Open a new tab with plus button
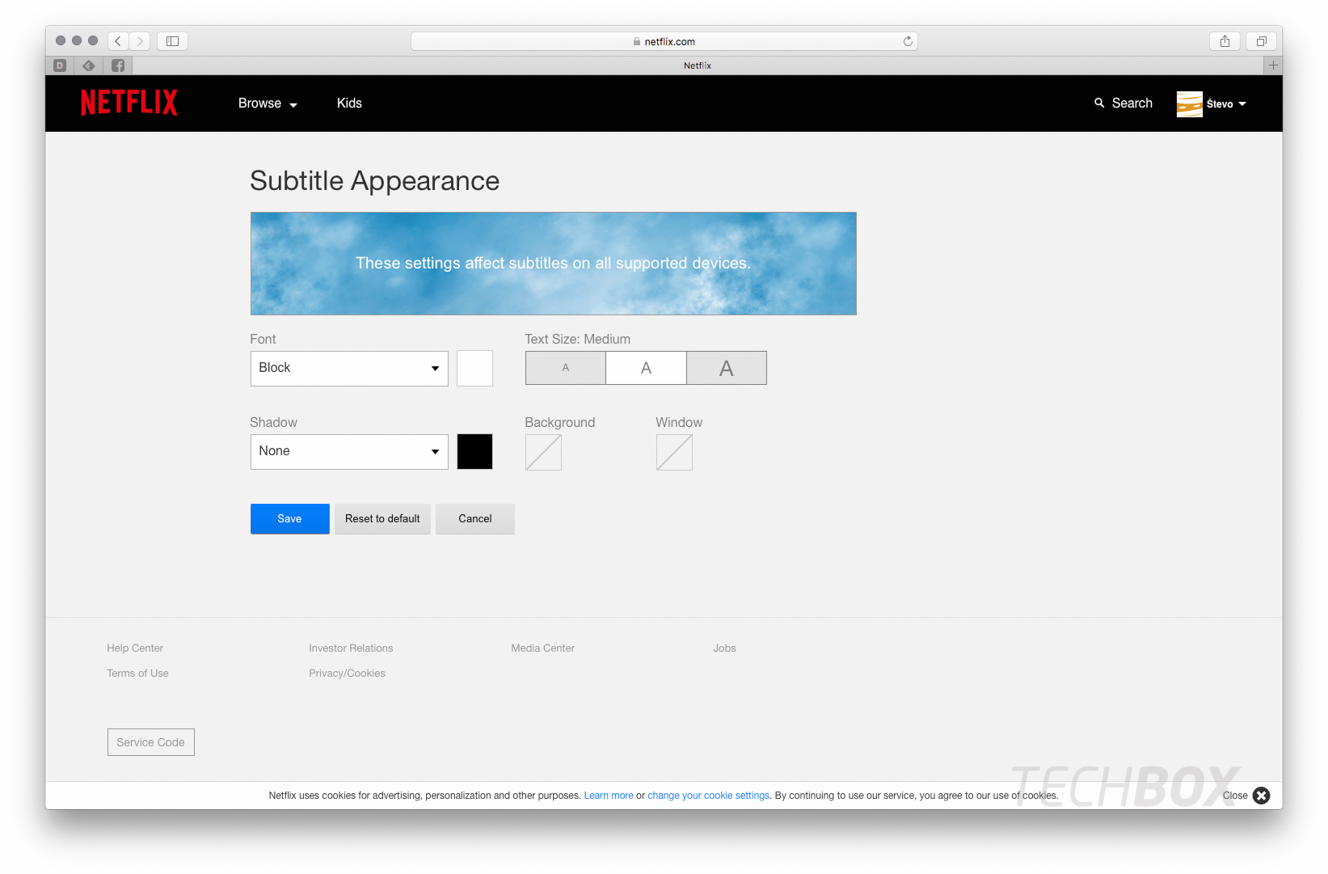 1273,65
